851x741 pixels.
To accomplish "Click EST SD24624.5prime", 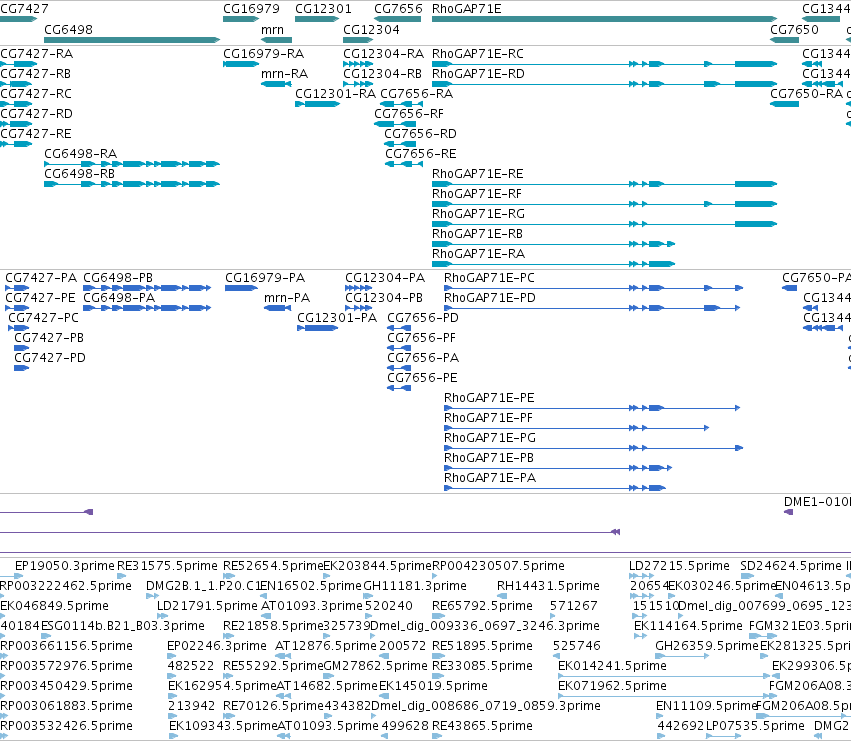I will pos(791,566).
